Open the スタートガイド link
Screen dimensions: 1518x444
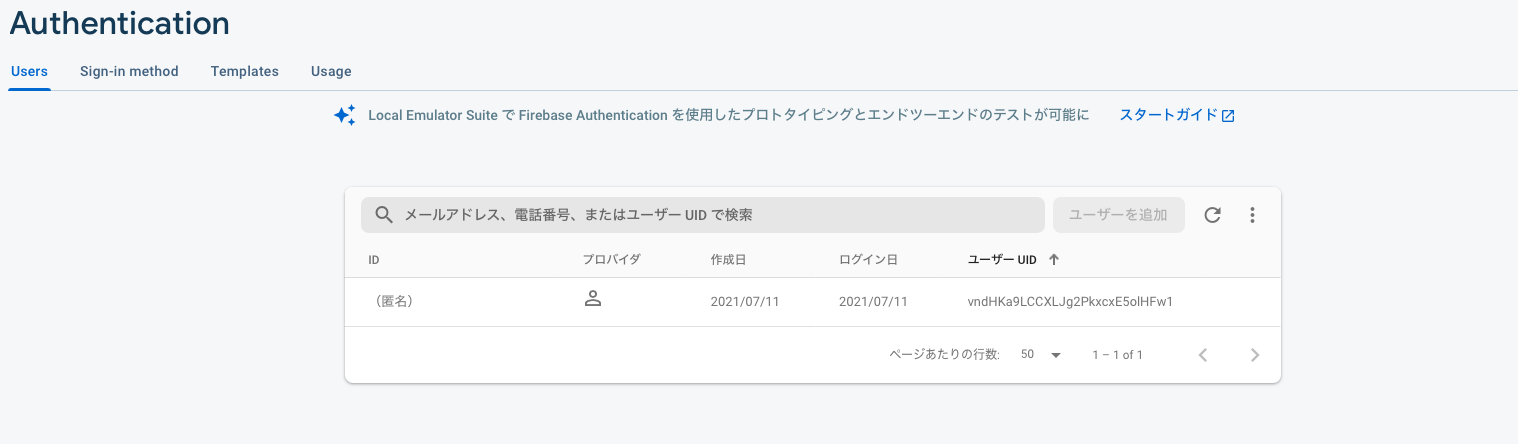pyautogui.click(x=1169, y=115)
